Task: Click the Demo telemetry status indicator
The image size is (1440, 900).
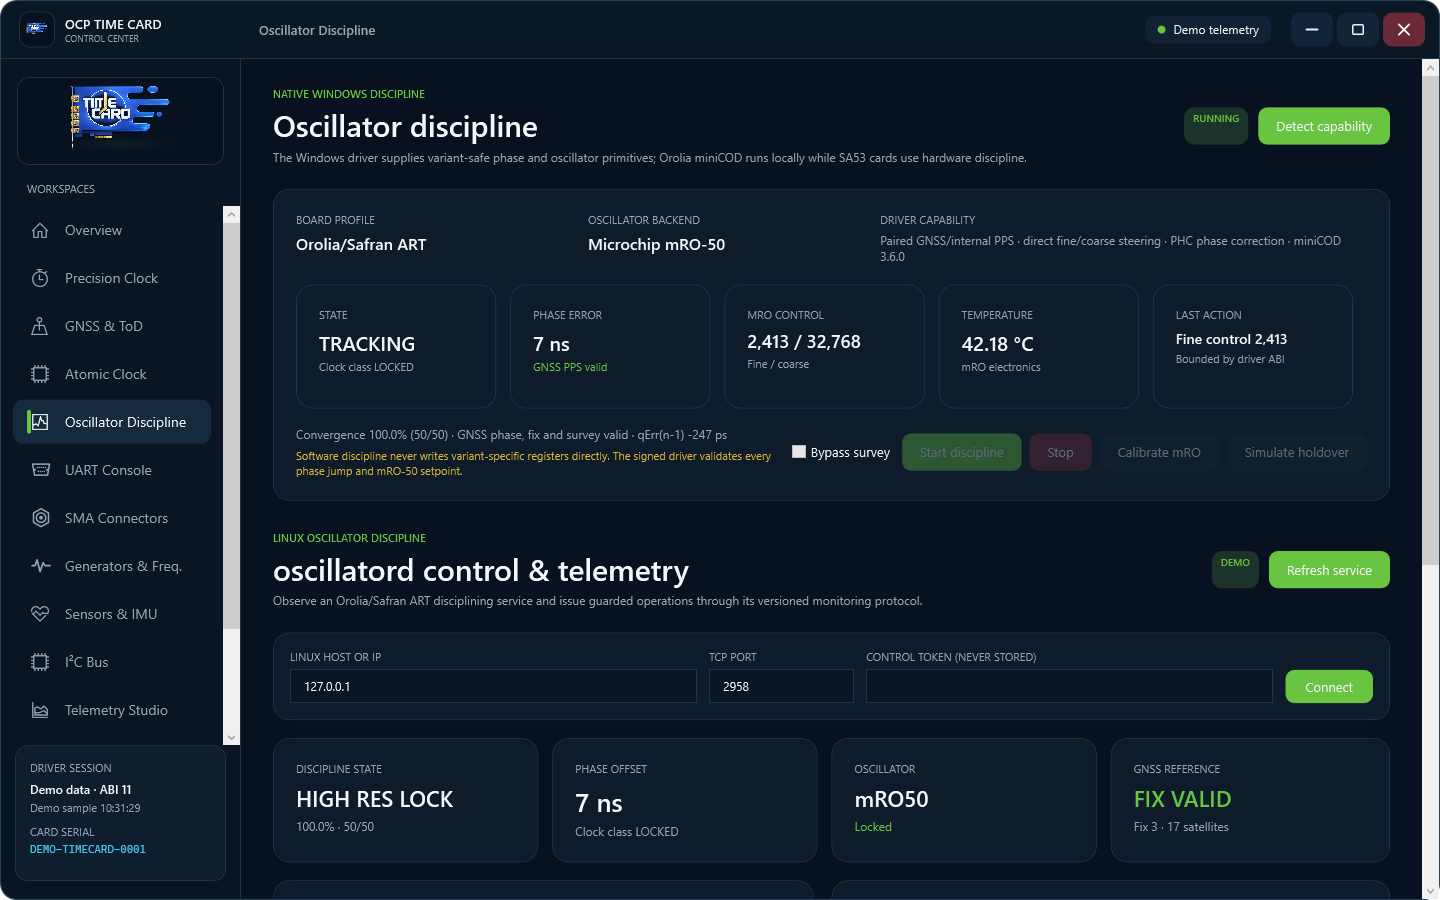Action: (x=1208, y=30)
